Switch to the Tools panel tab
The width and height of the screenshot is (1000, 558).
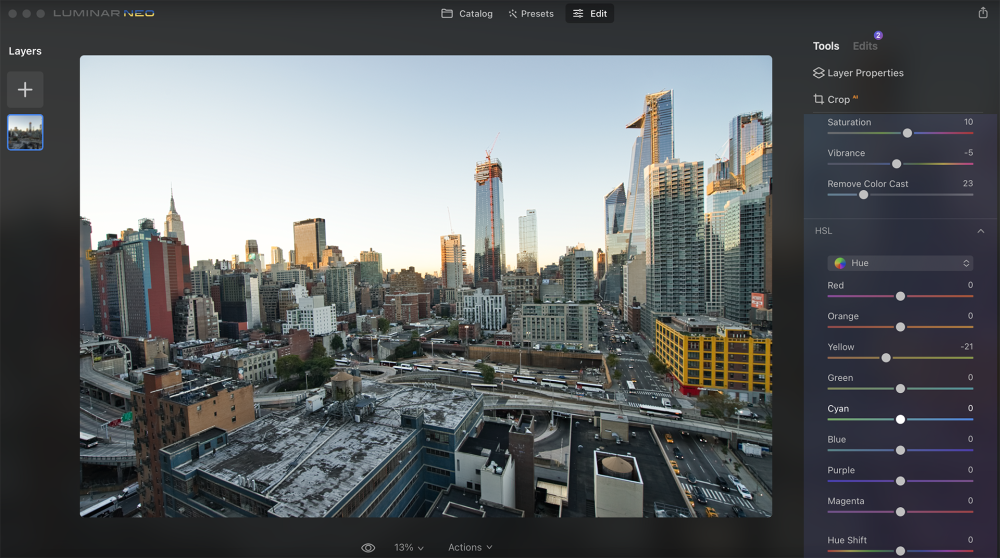[825, 46]
